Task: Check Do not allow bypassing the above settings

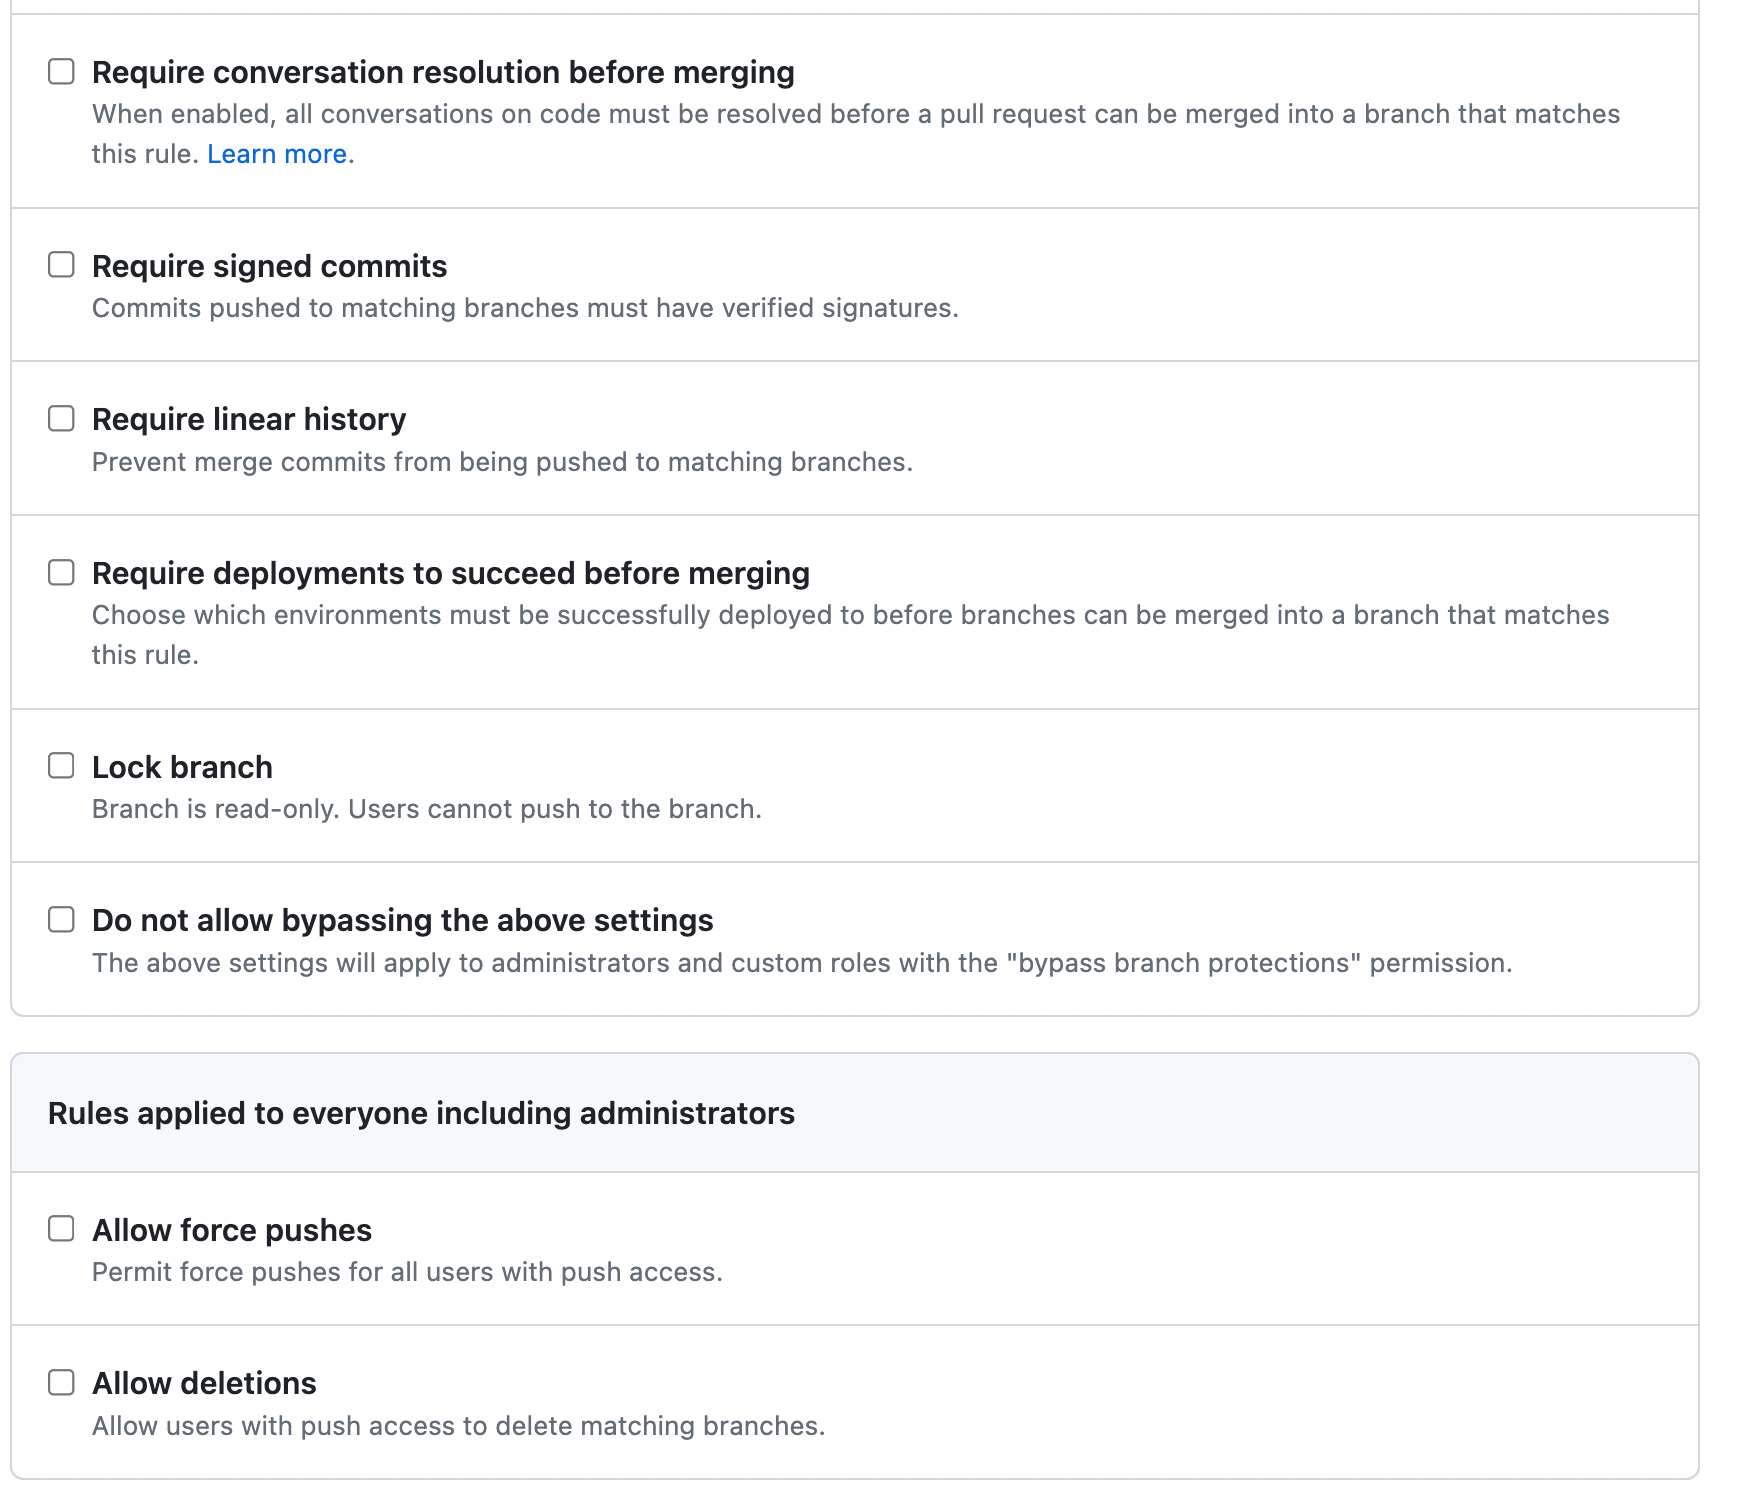Action: 62,919
